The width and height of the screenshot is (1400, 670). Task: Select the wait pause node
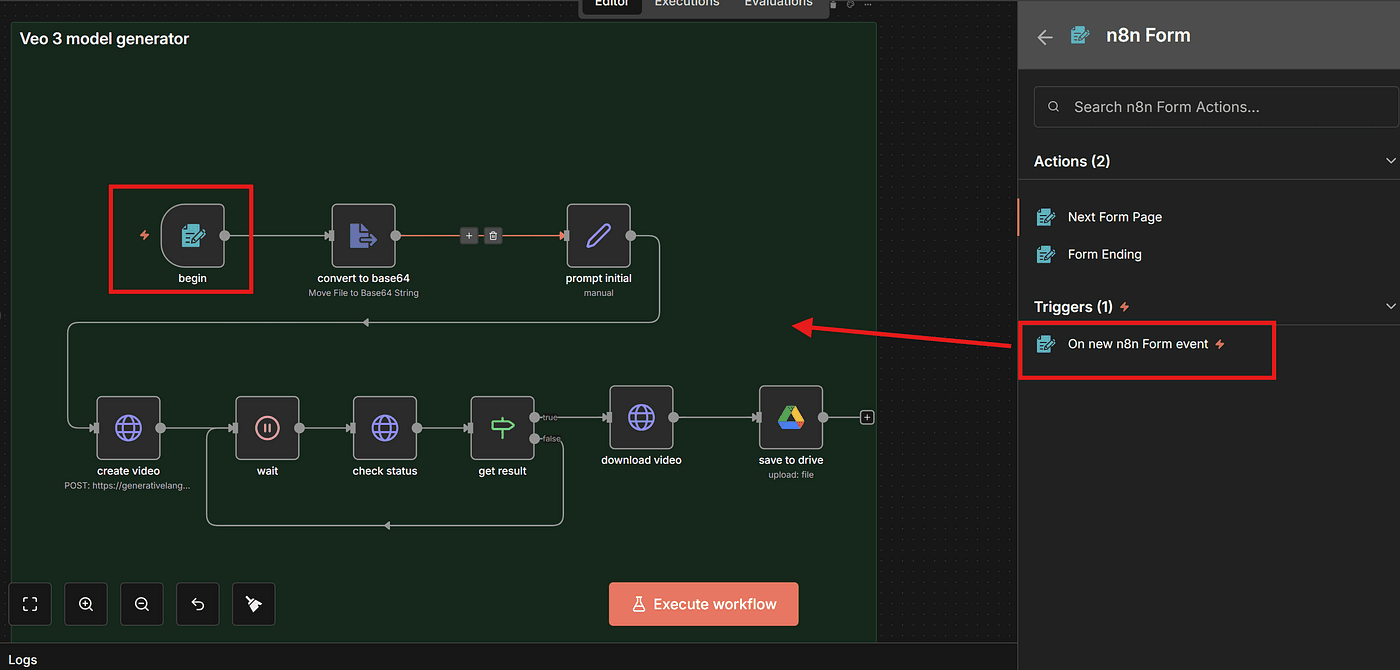pyautogui.click(x=267, y=428)
